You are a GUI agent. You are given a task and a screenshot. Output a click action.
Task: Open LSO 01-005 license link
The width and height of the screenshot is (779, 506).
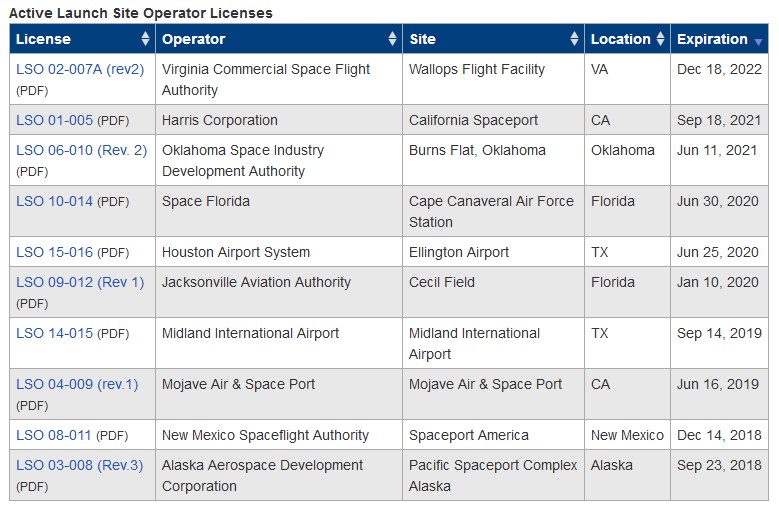click(x=54, y=120)
